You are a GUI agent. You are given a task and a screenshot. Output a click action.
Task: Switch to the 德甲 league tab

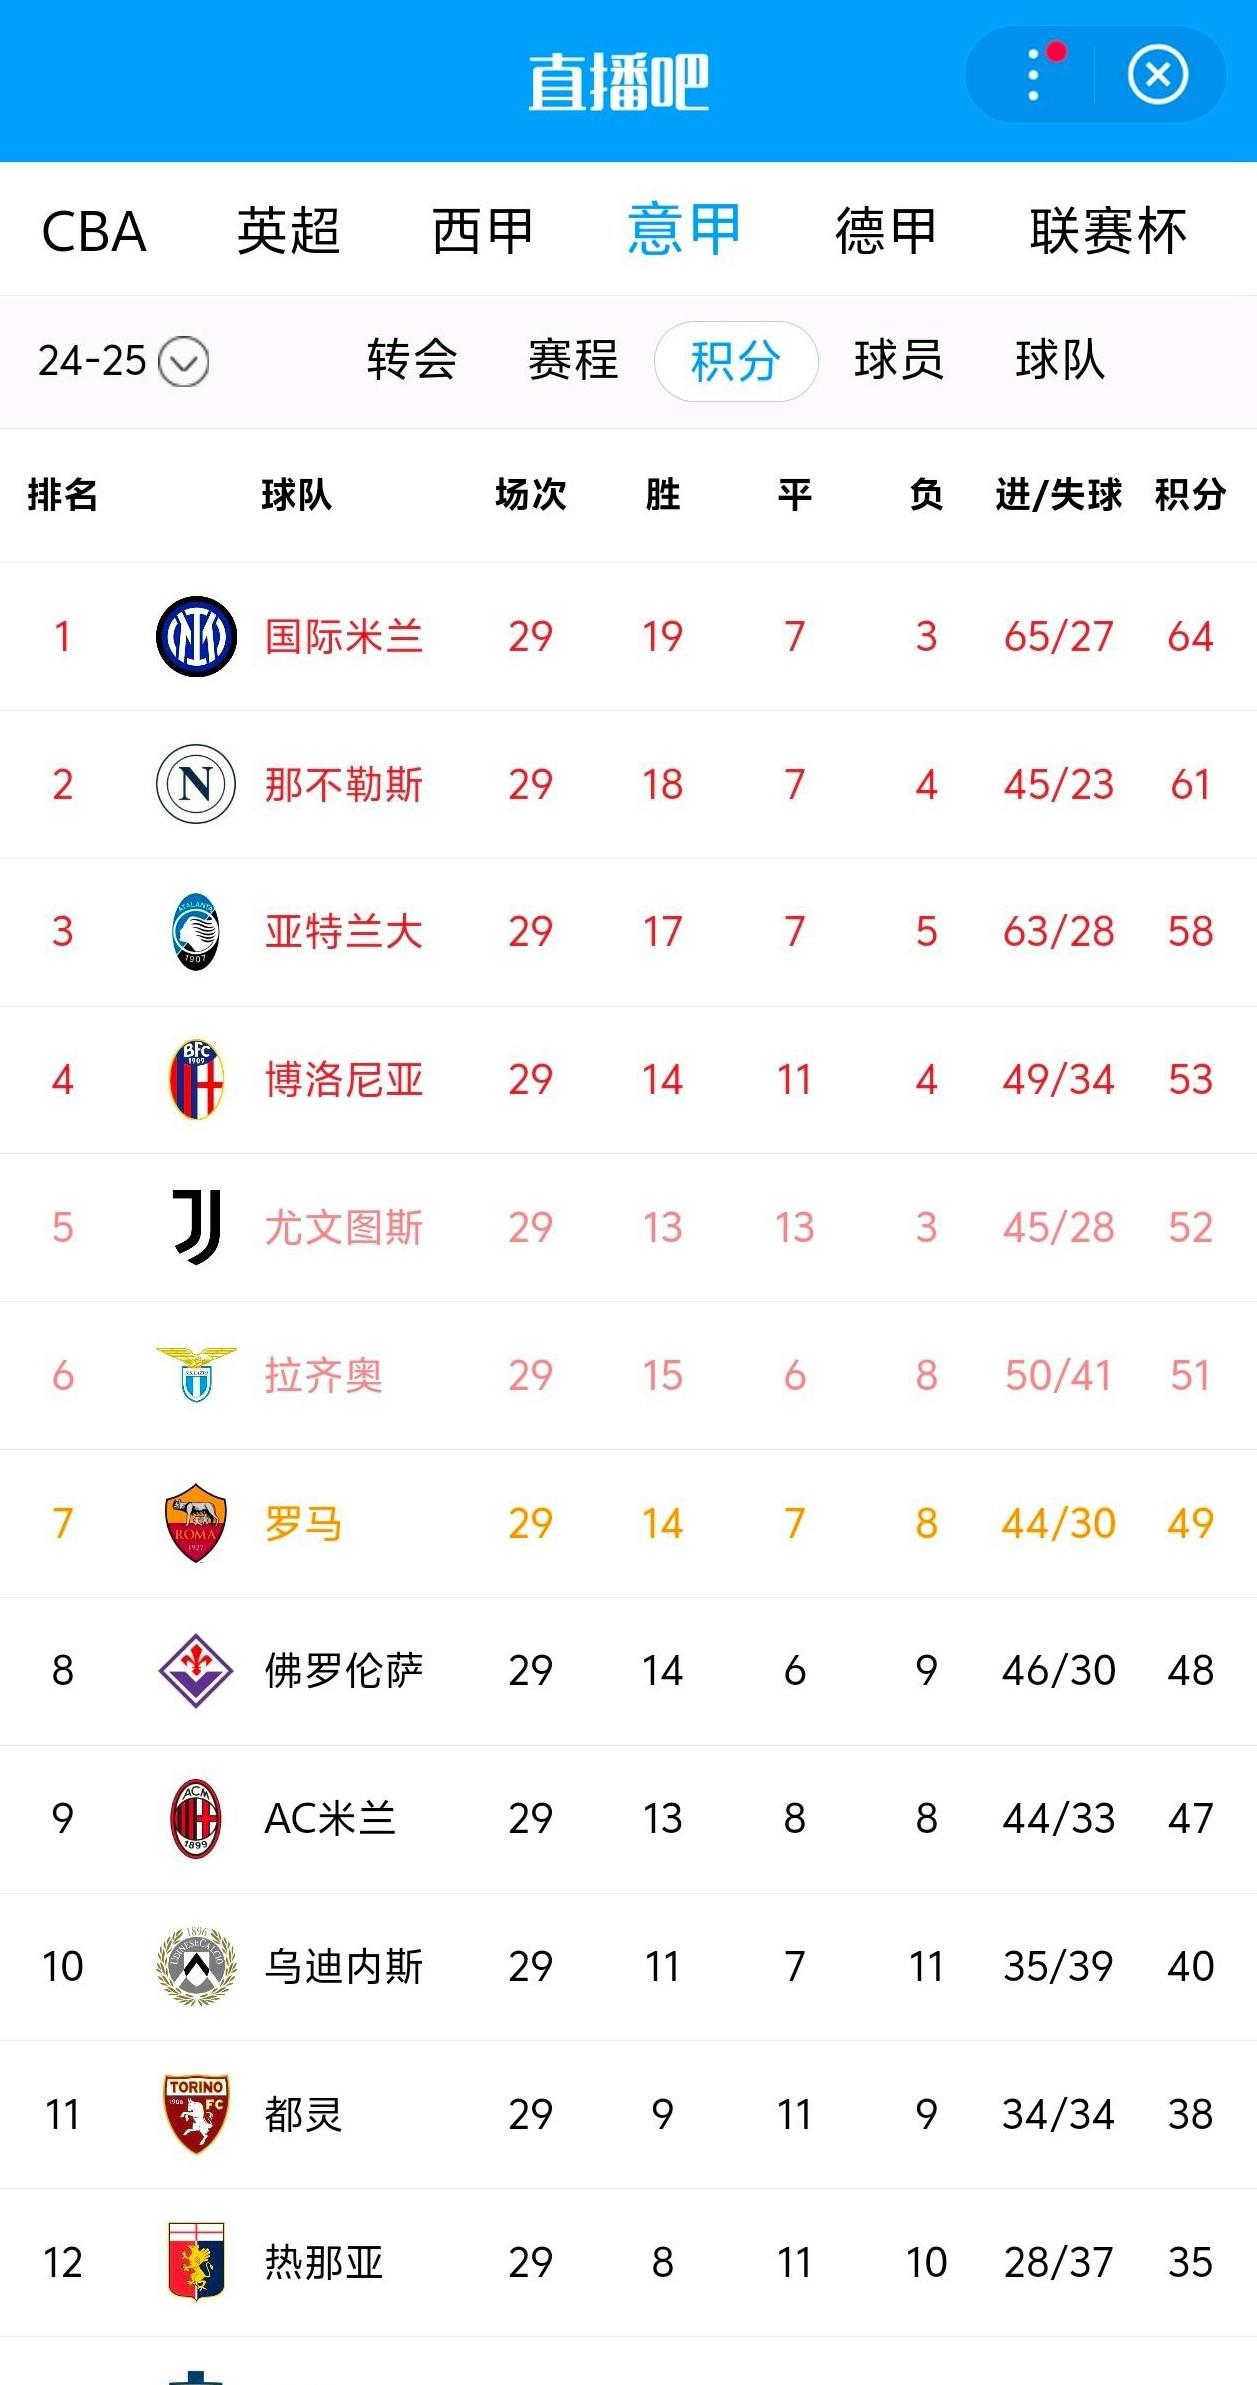click(x=884, y=232)
